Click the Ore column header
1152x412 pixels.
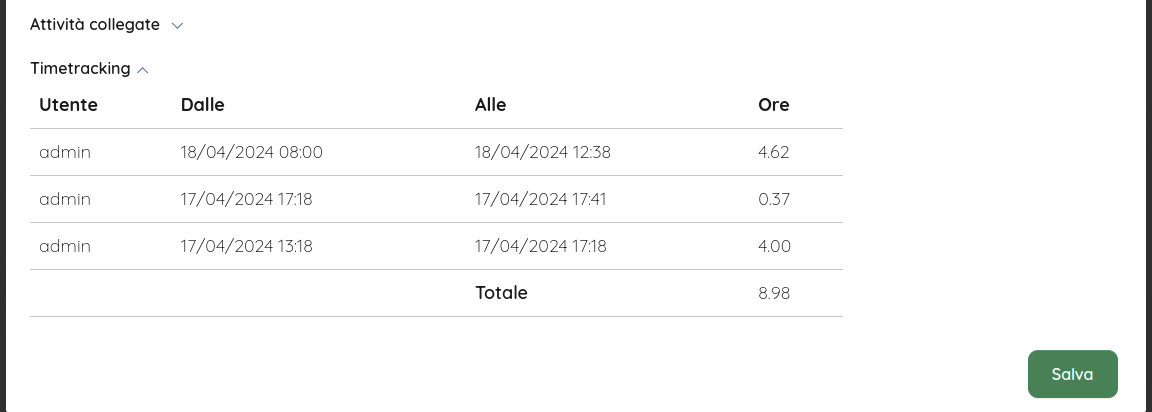(774, 104)
